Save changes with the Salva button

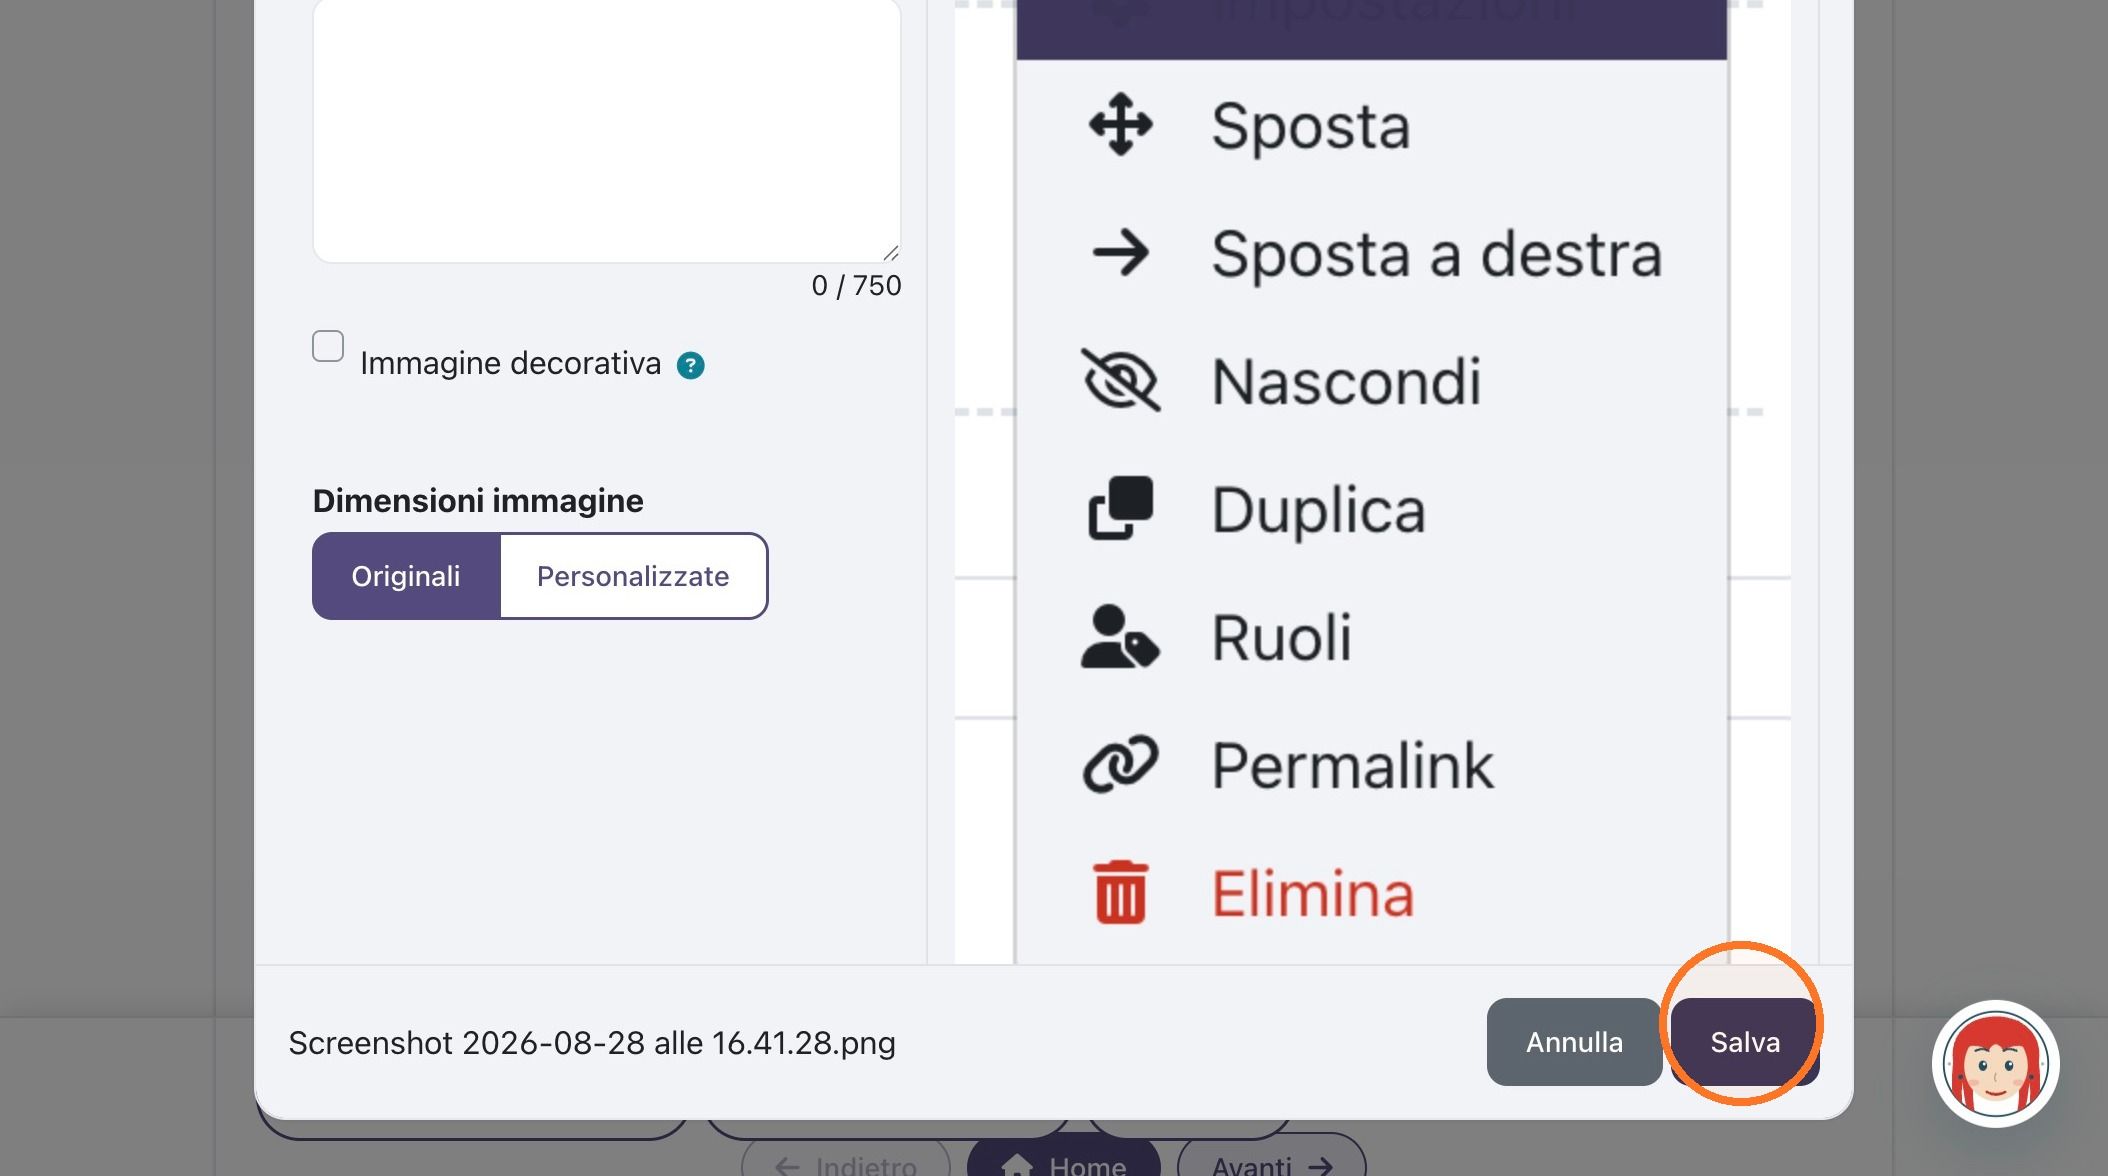[x=1745, y=1042]
